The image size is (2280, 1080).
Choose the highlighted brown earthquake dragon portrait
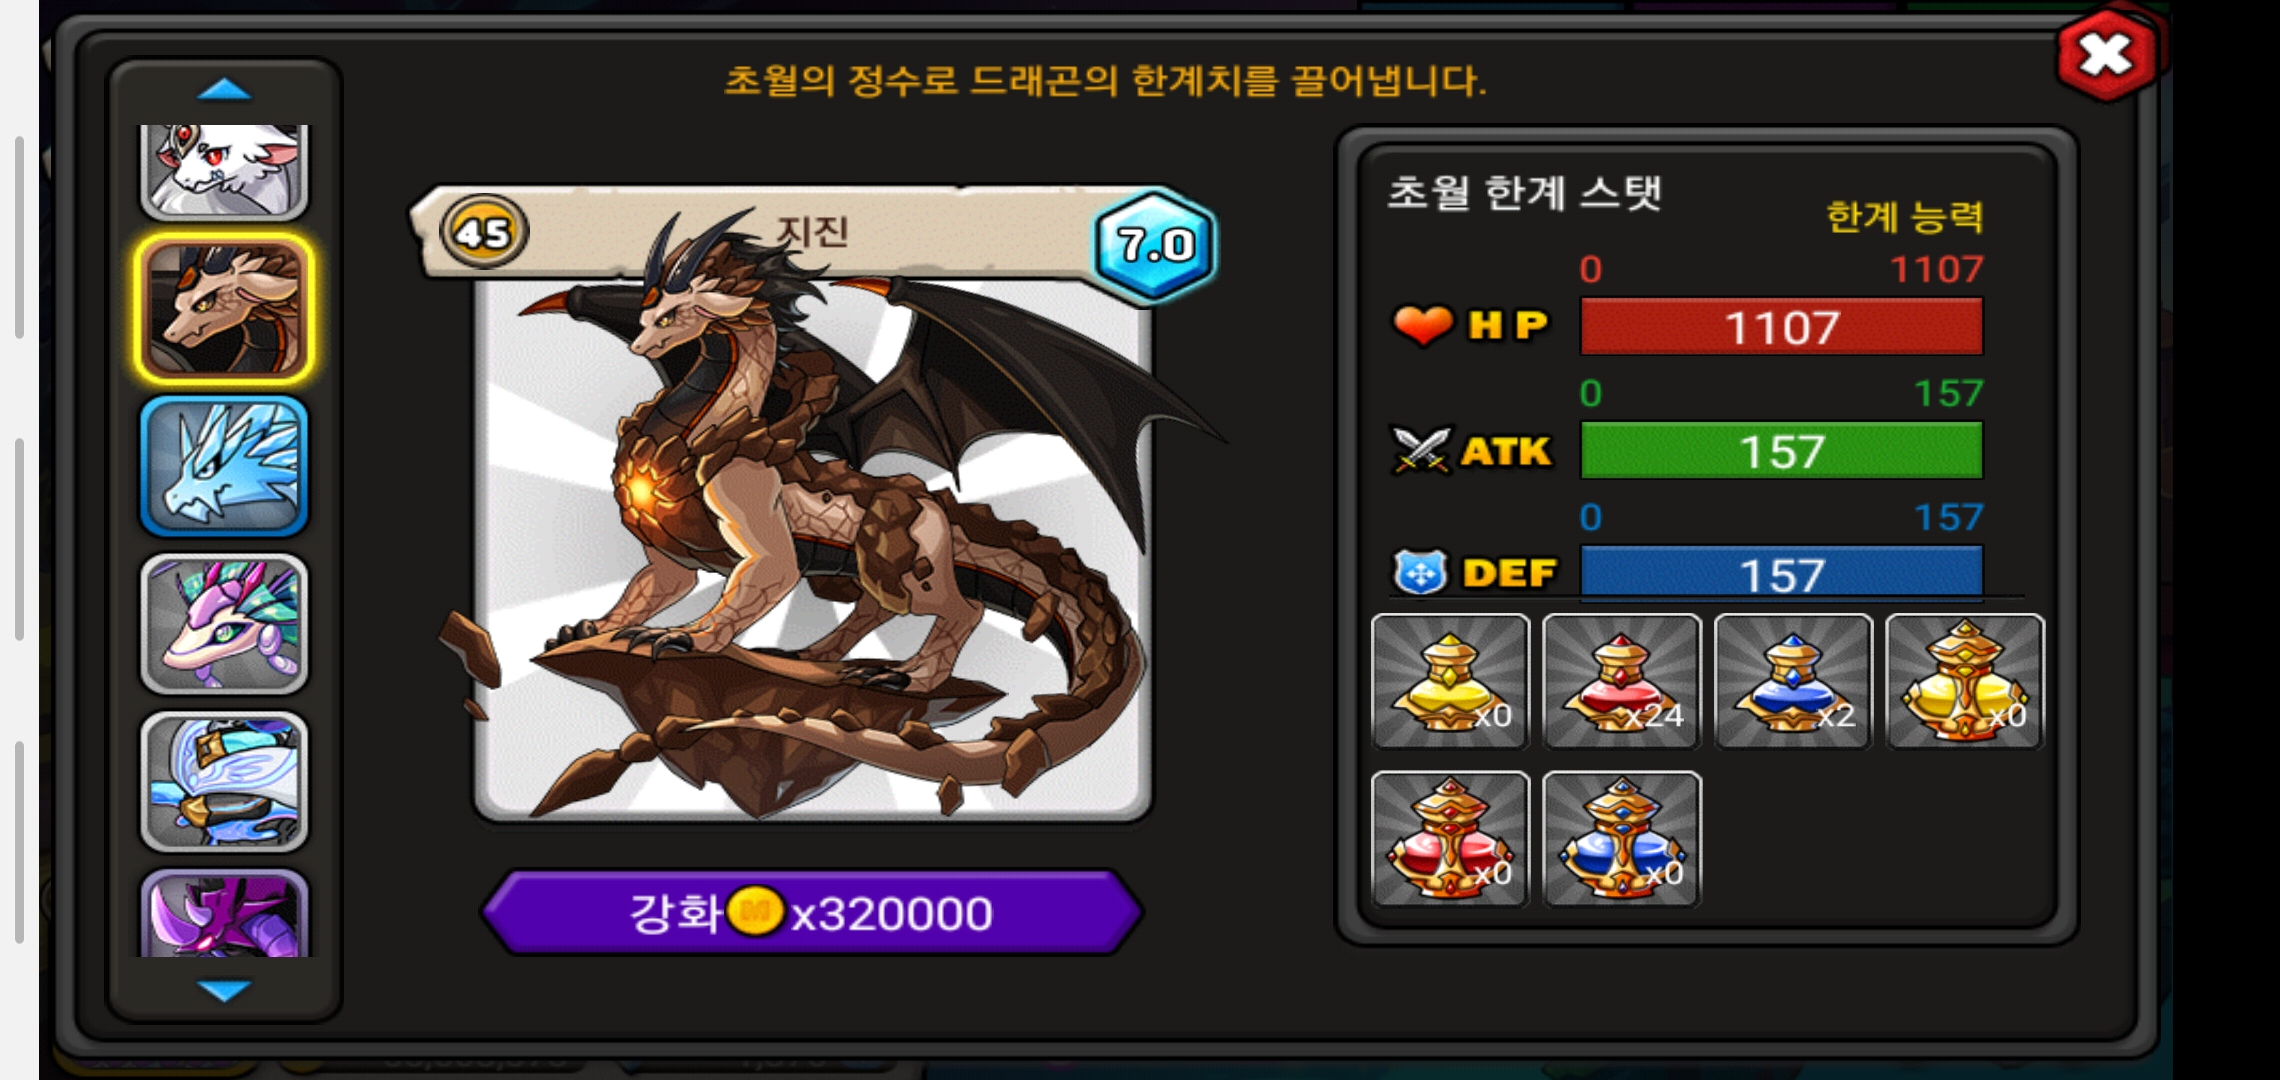tap(224, 308)
